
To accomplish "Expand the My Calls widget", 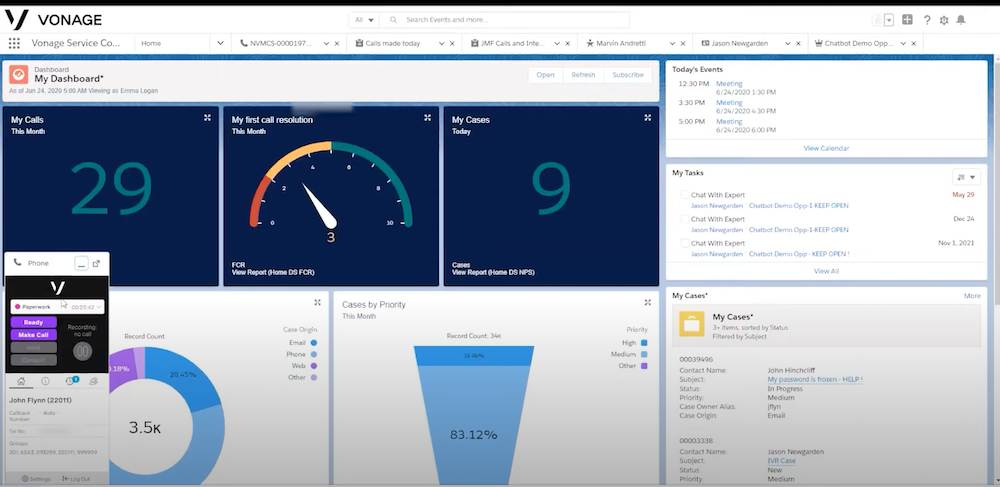I will click(x=207, y=118).
